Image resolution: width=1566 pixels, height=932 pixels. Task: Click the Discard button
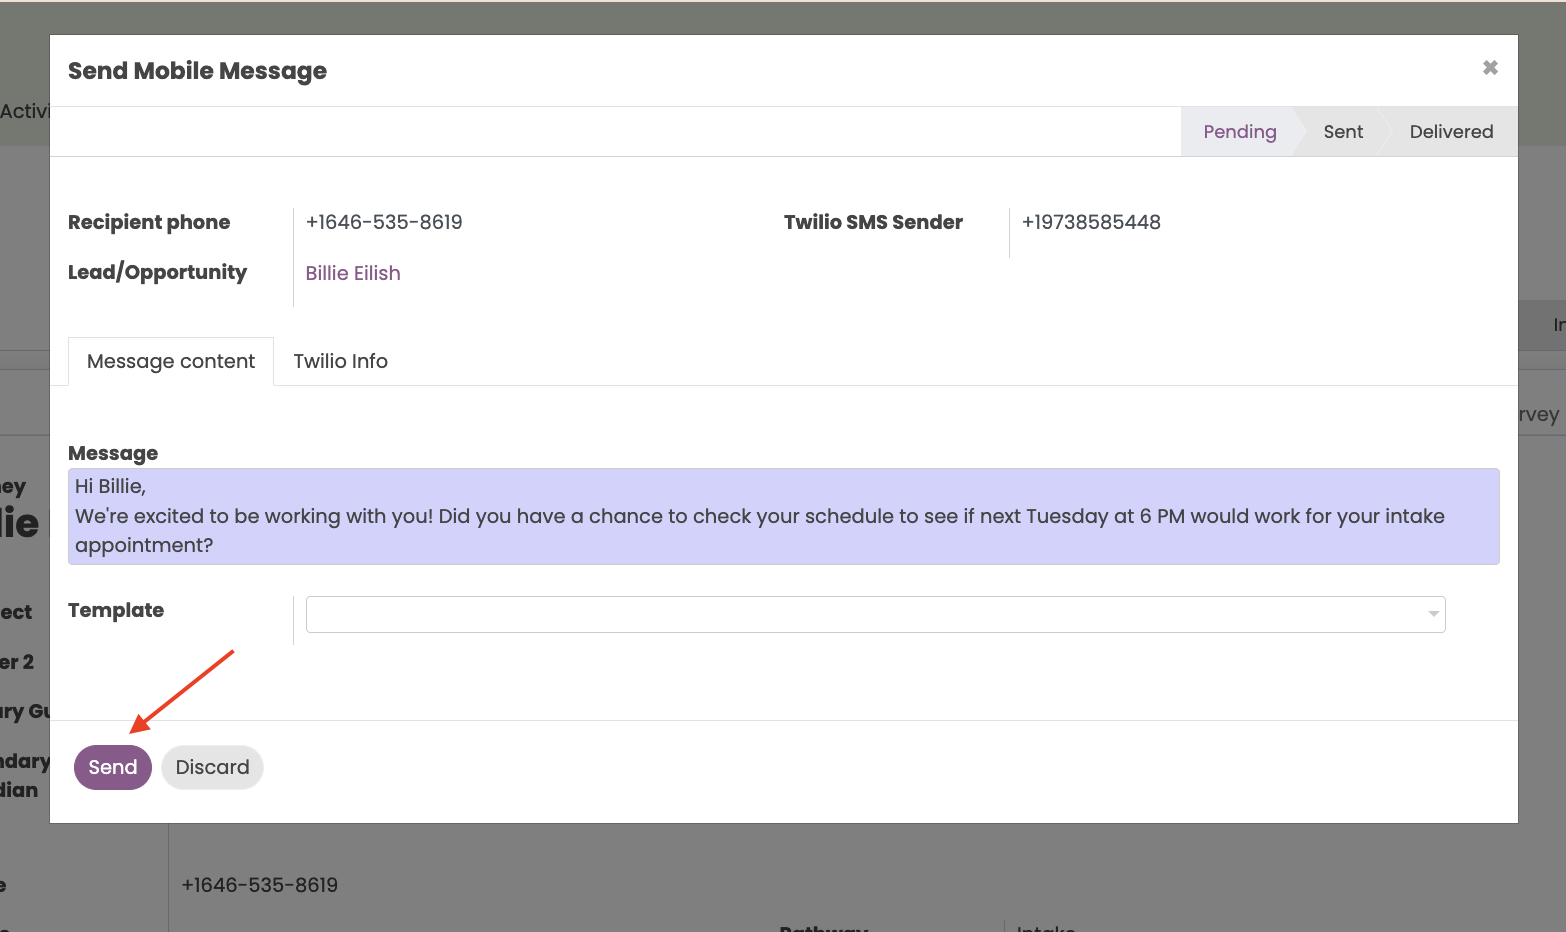212,767
